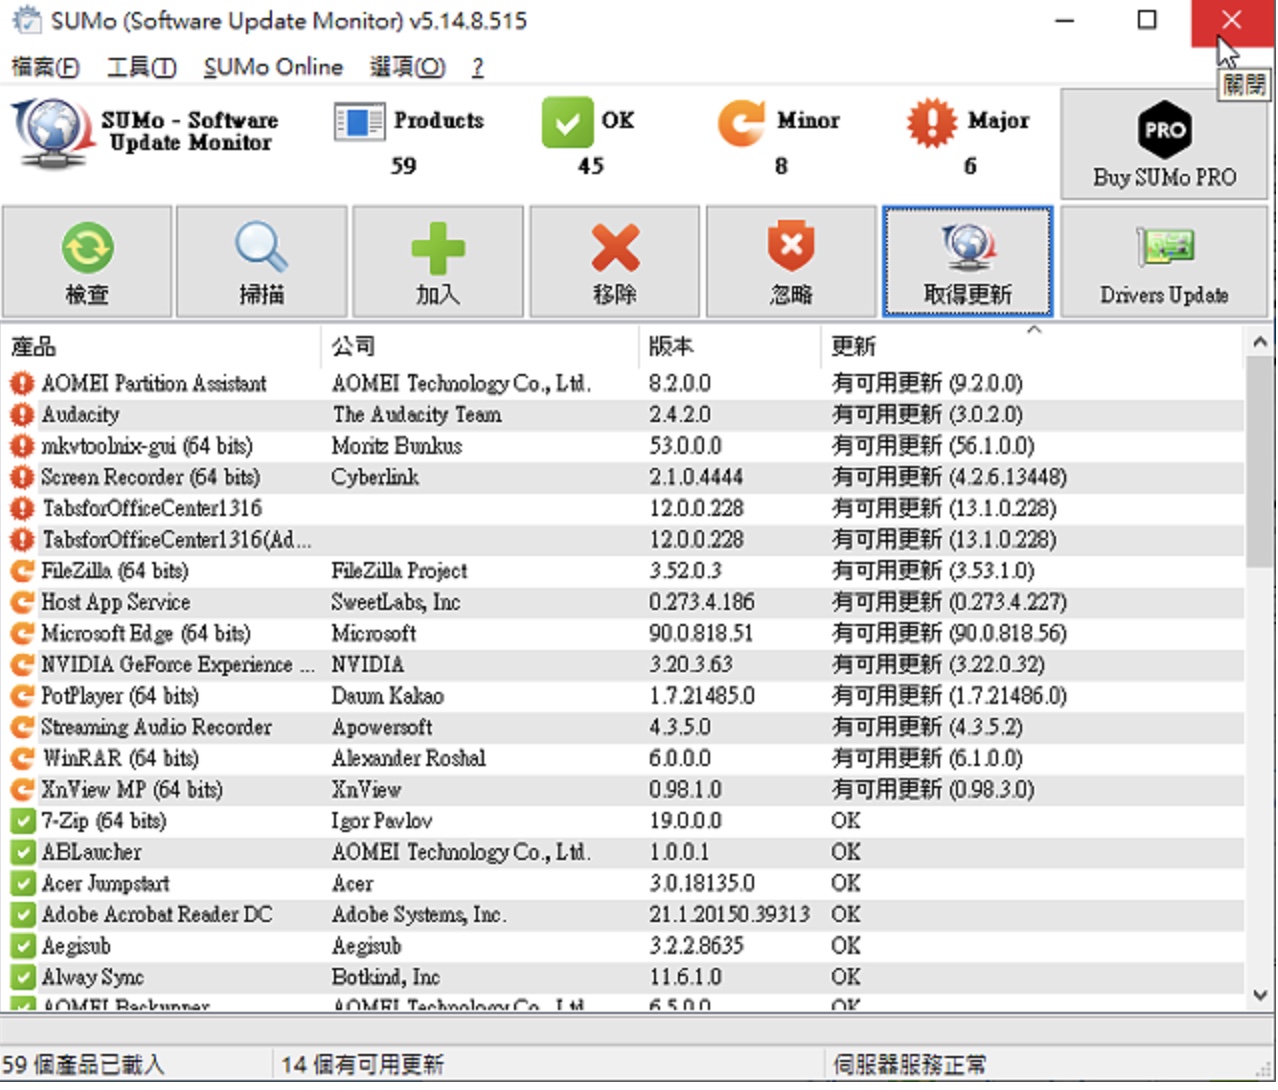This screenshot has height=1090, width=1278.
Task: Click status bar text 59 個產品已載入
Action: point(83,1066)
